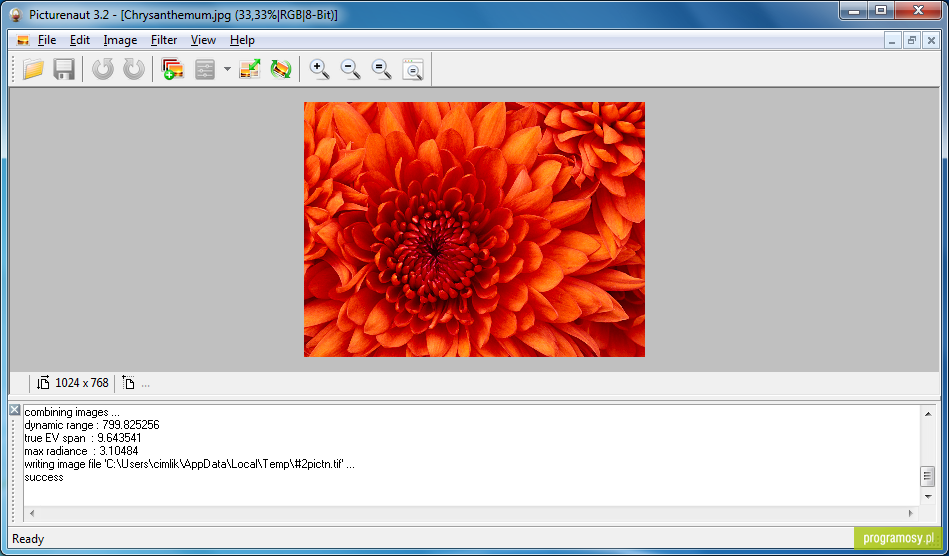This screenshot has width=949, height=556.
Task: Zoom out with the minus magnifier
Action: [350, 69]
